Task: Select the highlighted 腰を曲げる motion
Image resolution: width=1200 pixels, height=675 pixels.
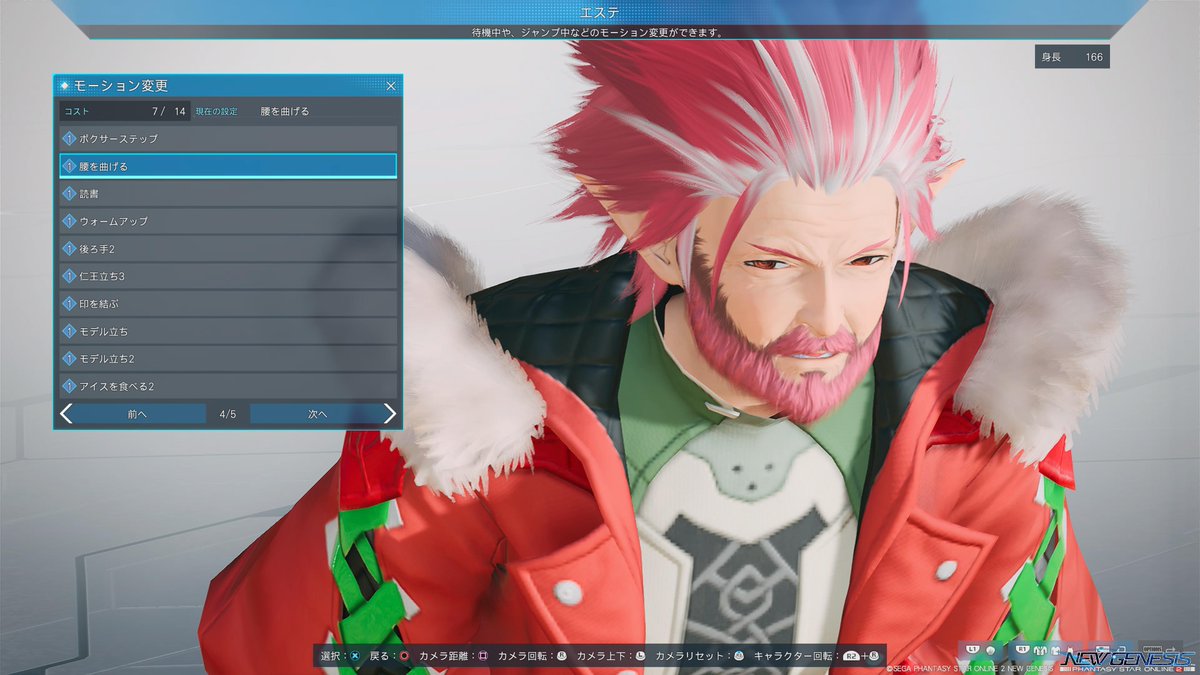Action: 228,166
